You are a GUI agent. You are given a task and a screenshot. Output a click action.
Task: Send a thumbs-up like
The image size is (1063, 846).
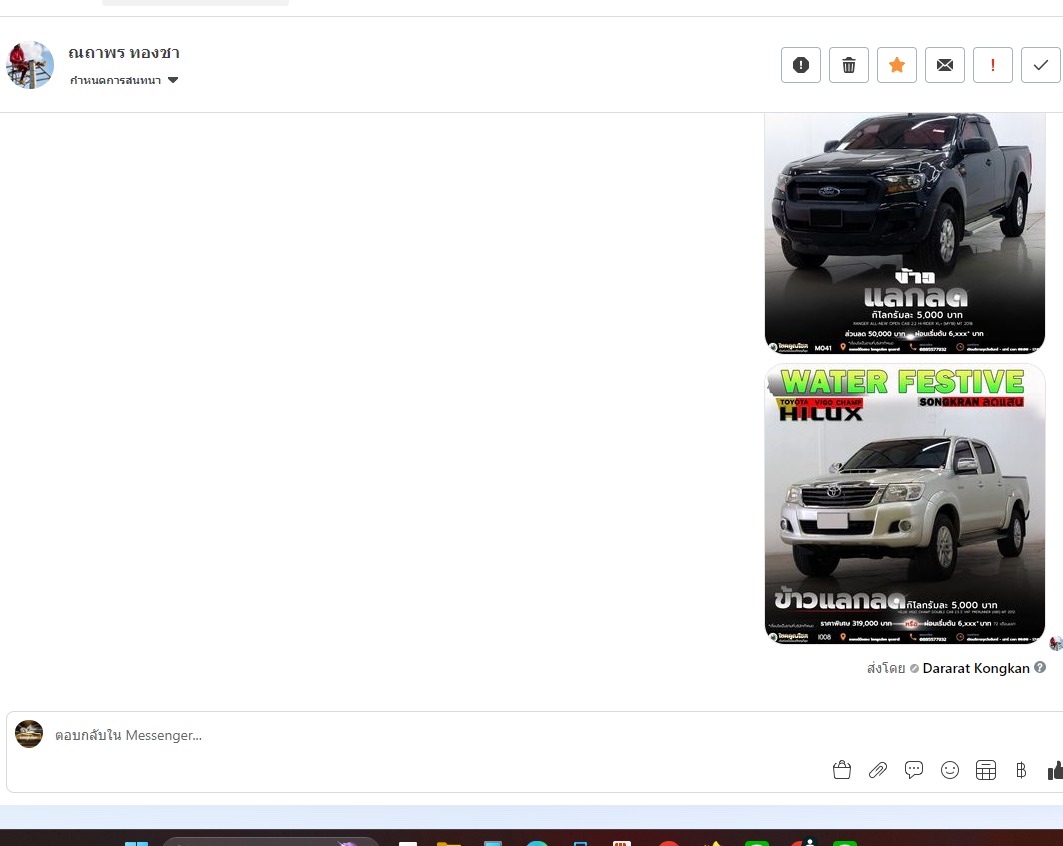tap(1055, 770)
